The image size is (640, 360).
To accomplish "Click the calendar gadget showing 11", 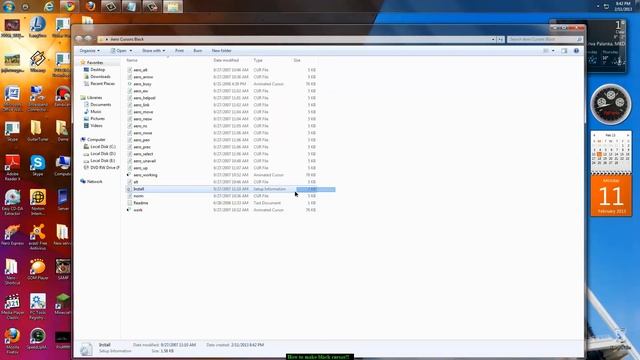I will (611, 195).
